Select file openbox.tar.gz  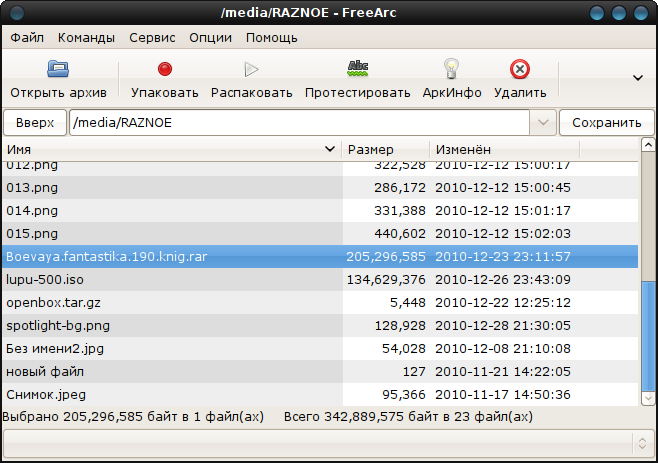click(x=53, y=303)
